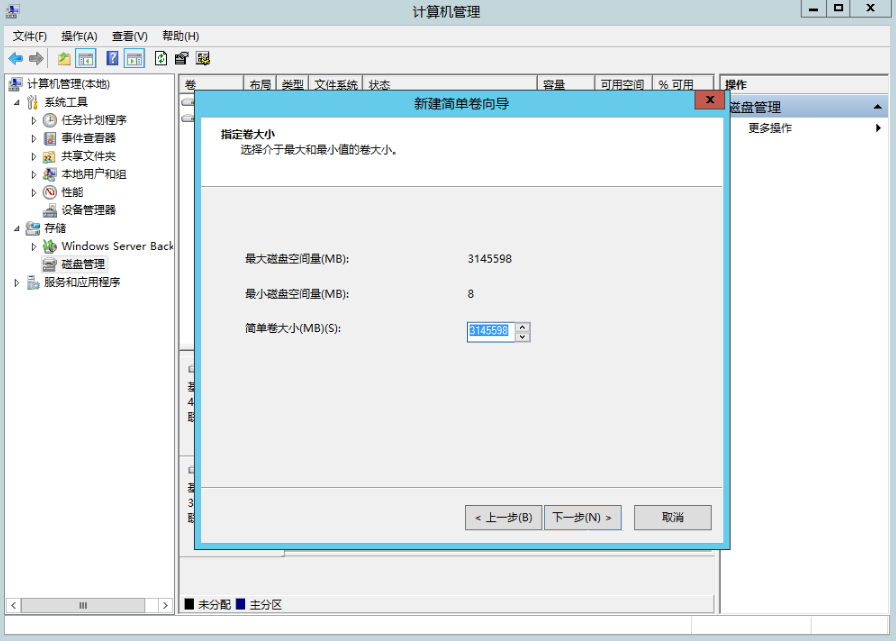This screenshot has height=641, width=896.
Task: Close the 新建简单卷向导 dialog
Action: [x=710, y=99]
